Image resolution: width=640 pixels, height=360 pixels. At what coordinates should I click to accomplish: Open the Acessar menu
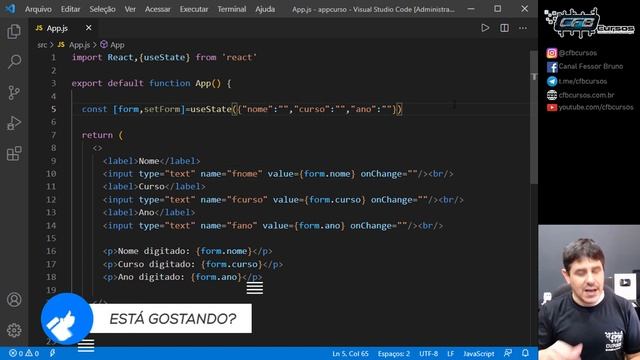[157, 9]
